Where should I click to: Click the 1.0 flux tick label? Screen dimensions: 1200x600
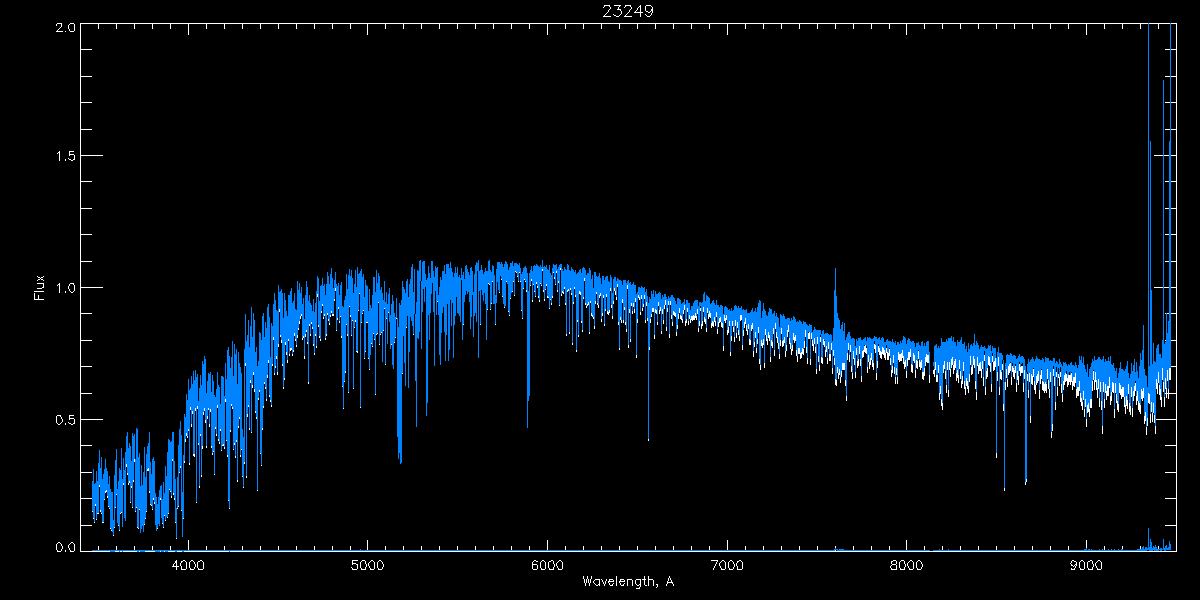(65, 288)
